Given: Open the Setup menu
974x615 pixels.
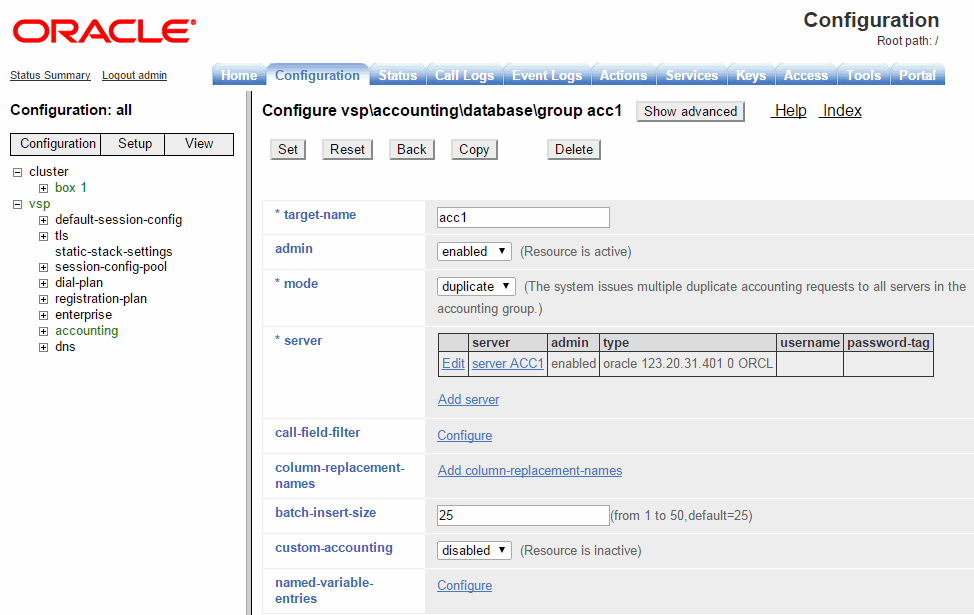Looking at the screenshot, I should (x=135, y=144).
